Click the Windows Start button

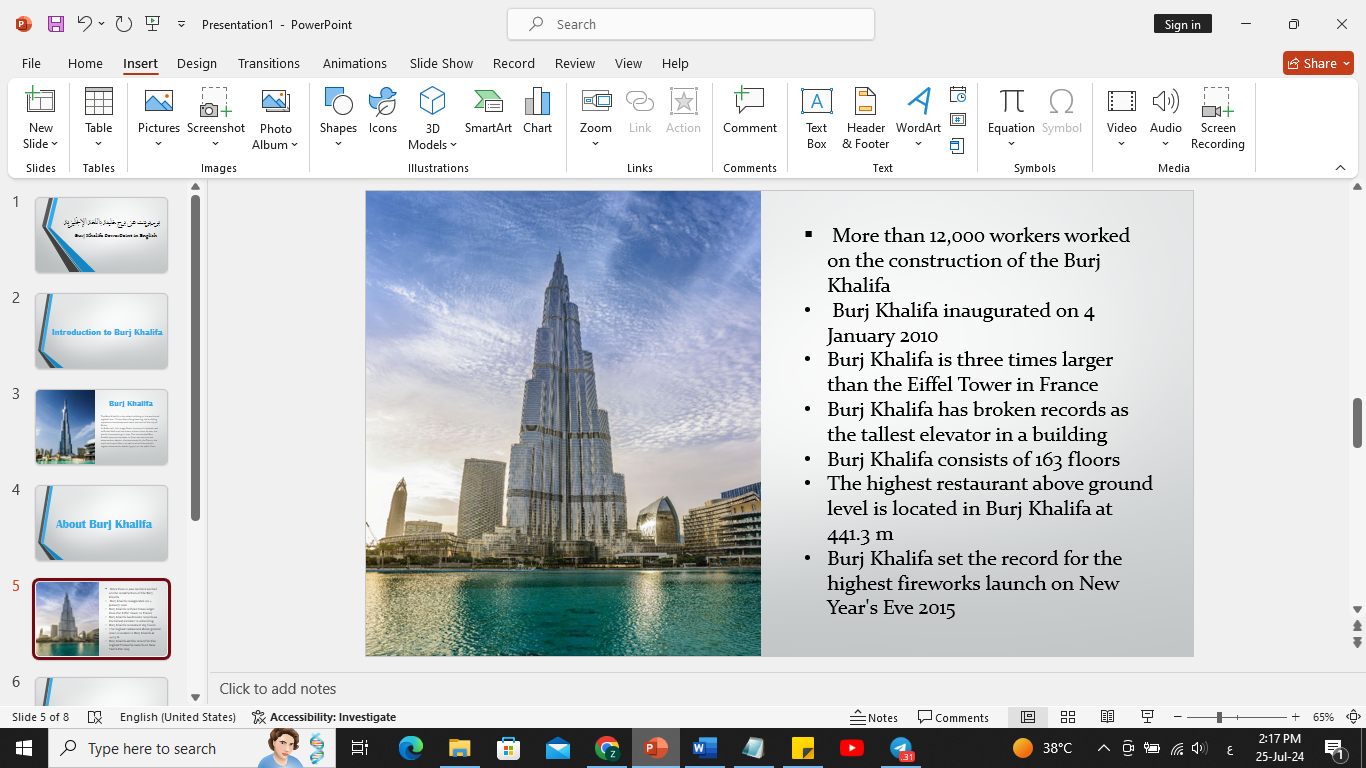tap(23, 747)
